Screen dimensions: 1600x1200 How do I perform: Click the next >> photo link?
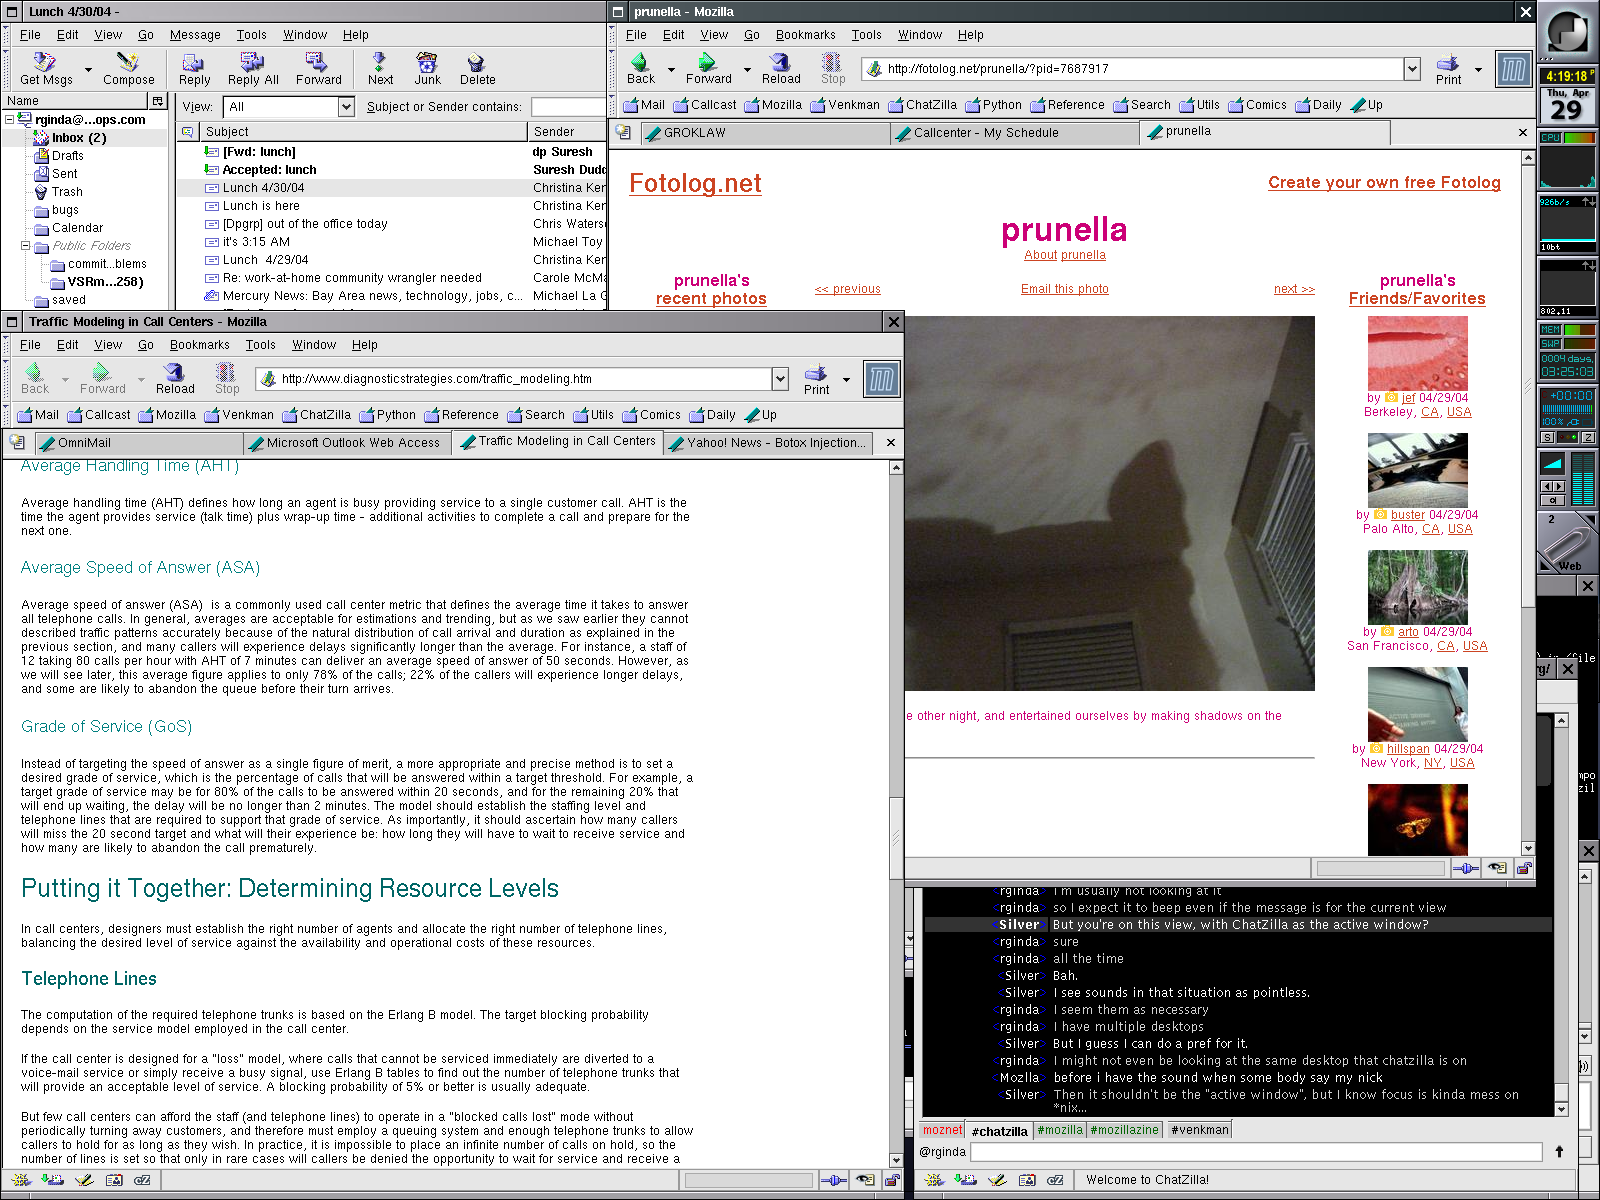click(x=1294, y=289)
